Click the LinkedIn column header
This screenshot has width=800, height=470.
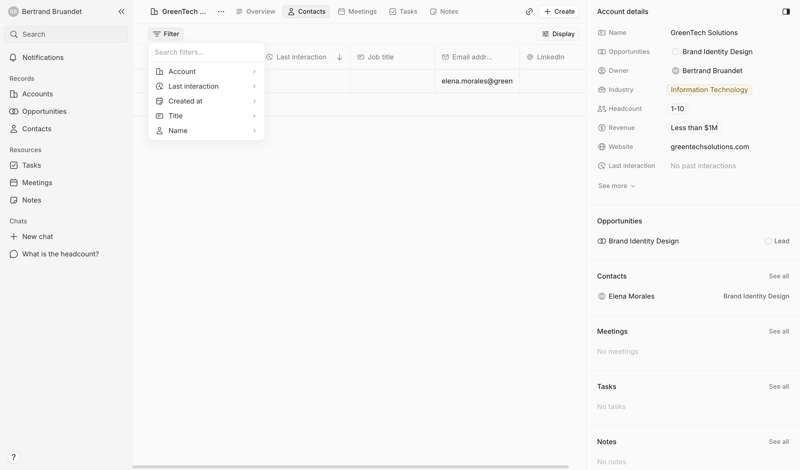(x=553, y=57)
